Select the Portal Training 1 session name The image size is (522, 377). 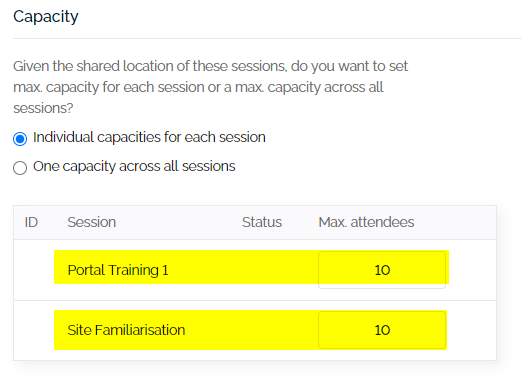tap(118, 270)
